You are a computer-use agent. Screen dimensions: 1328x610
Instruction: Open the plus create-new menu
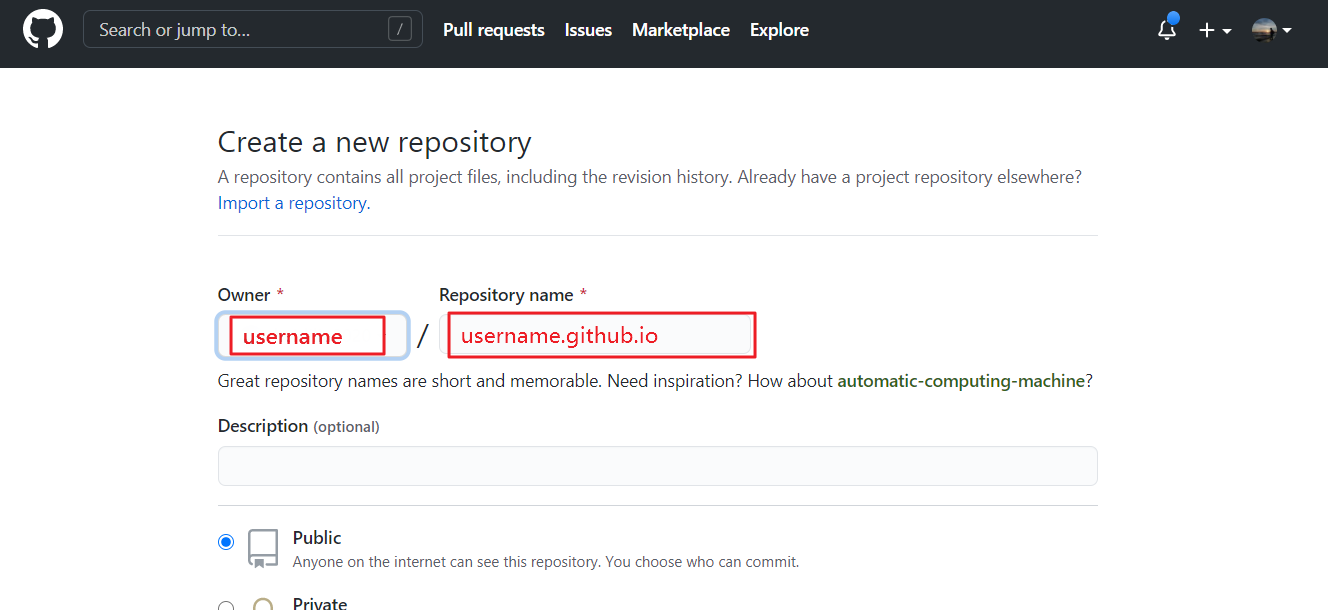pyautogui.click(x=1214, y=30)
